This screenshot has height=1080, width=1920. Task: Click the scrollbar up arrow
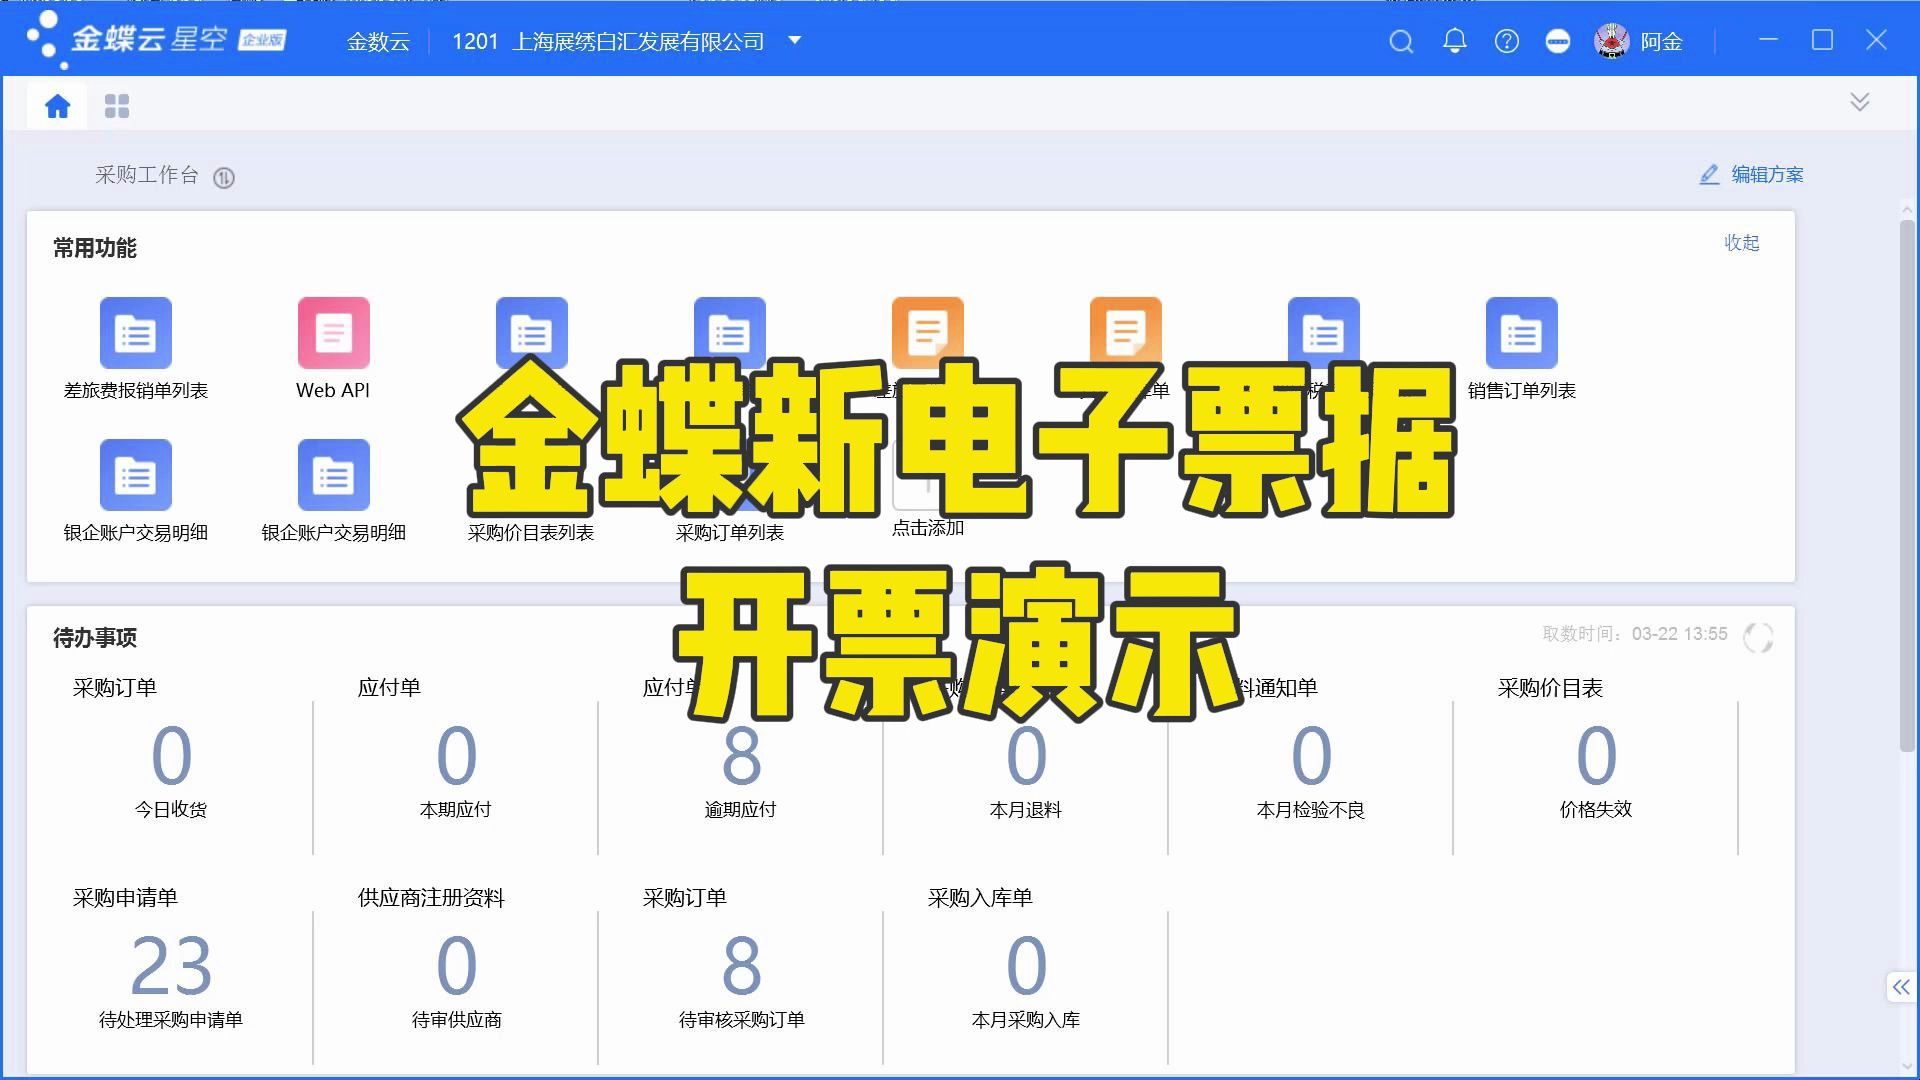(1907, 208)
